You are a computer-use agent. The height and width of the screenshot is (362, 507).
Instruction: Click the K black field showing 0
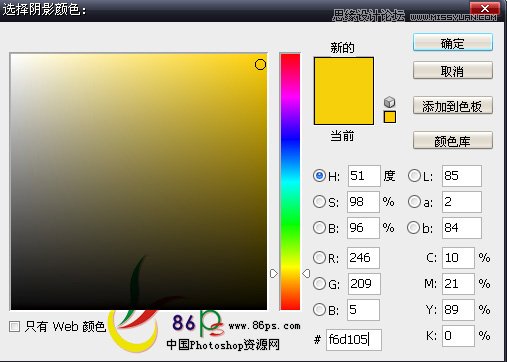[x=458, y=336]
